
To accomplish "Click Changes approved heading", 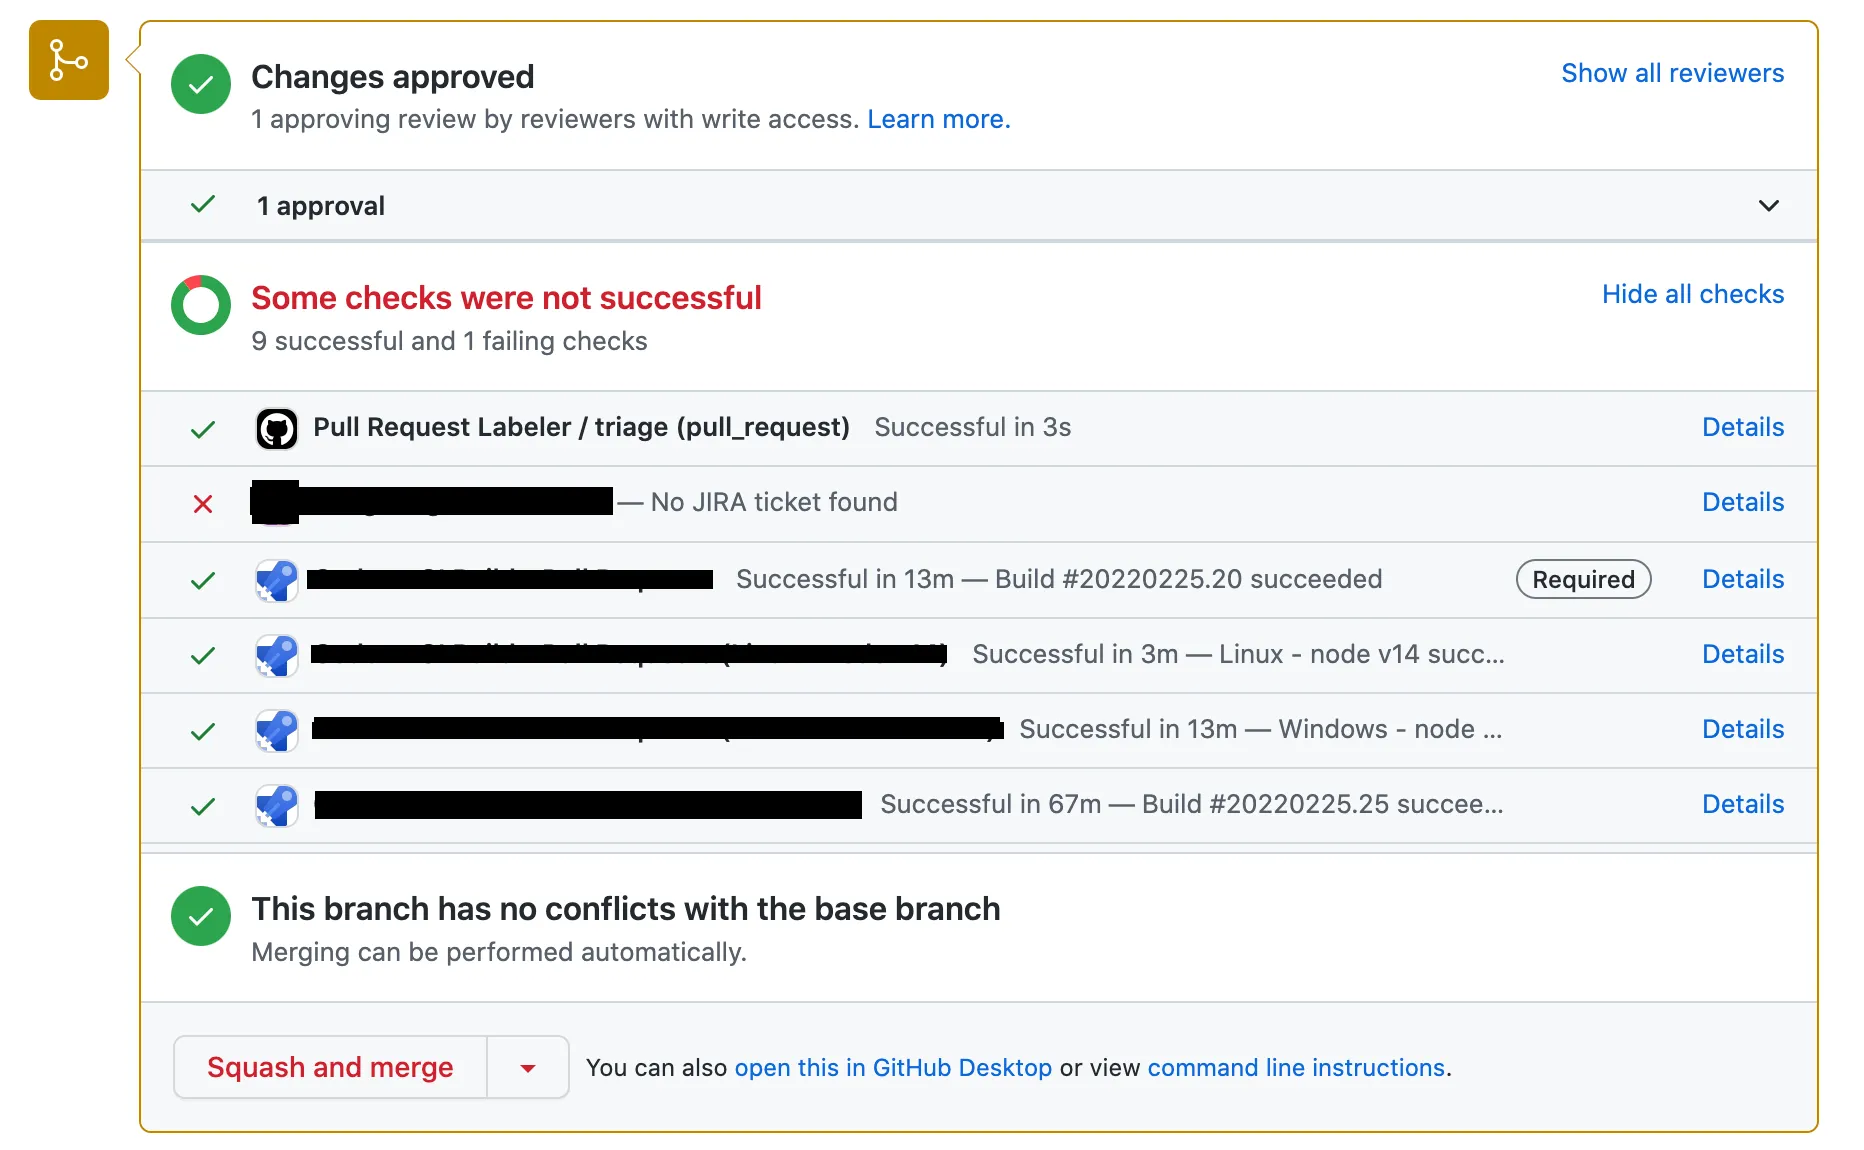I will [x=393, y=77].
